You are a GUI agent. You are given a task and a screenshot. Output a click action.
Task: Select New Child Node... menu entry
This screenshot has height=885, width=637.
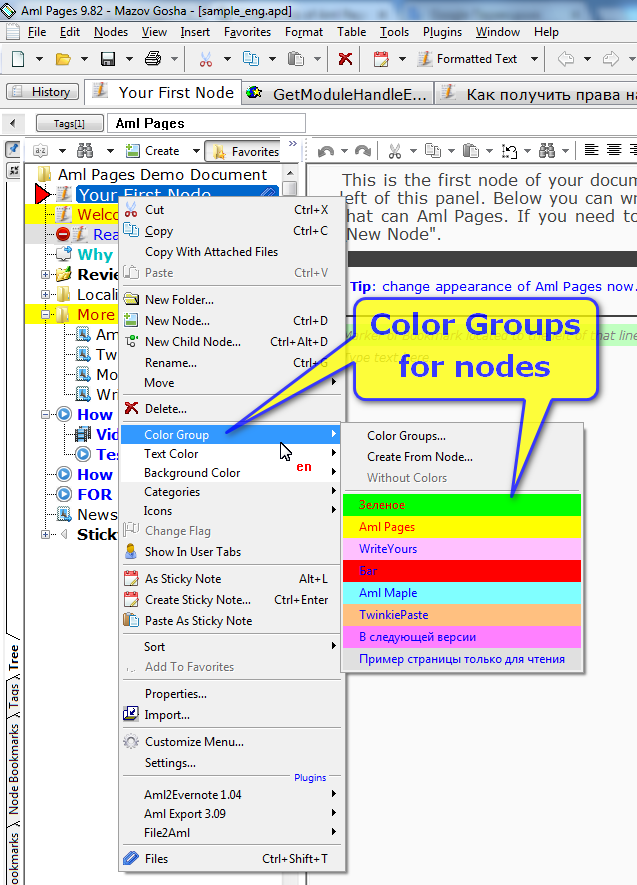232,341
